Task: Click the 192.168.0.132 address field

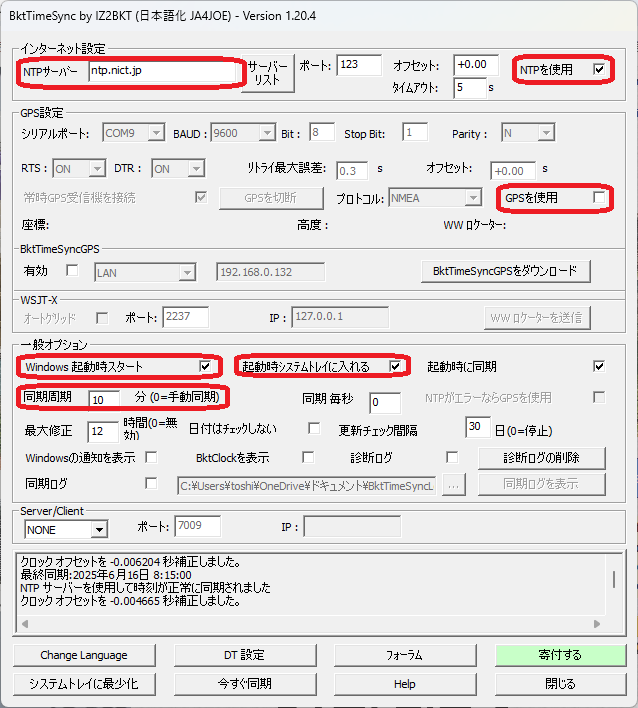Action: tap(270, 272)
